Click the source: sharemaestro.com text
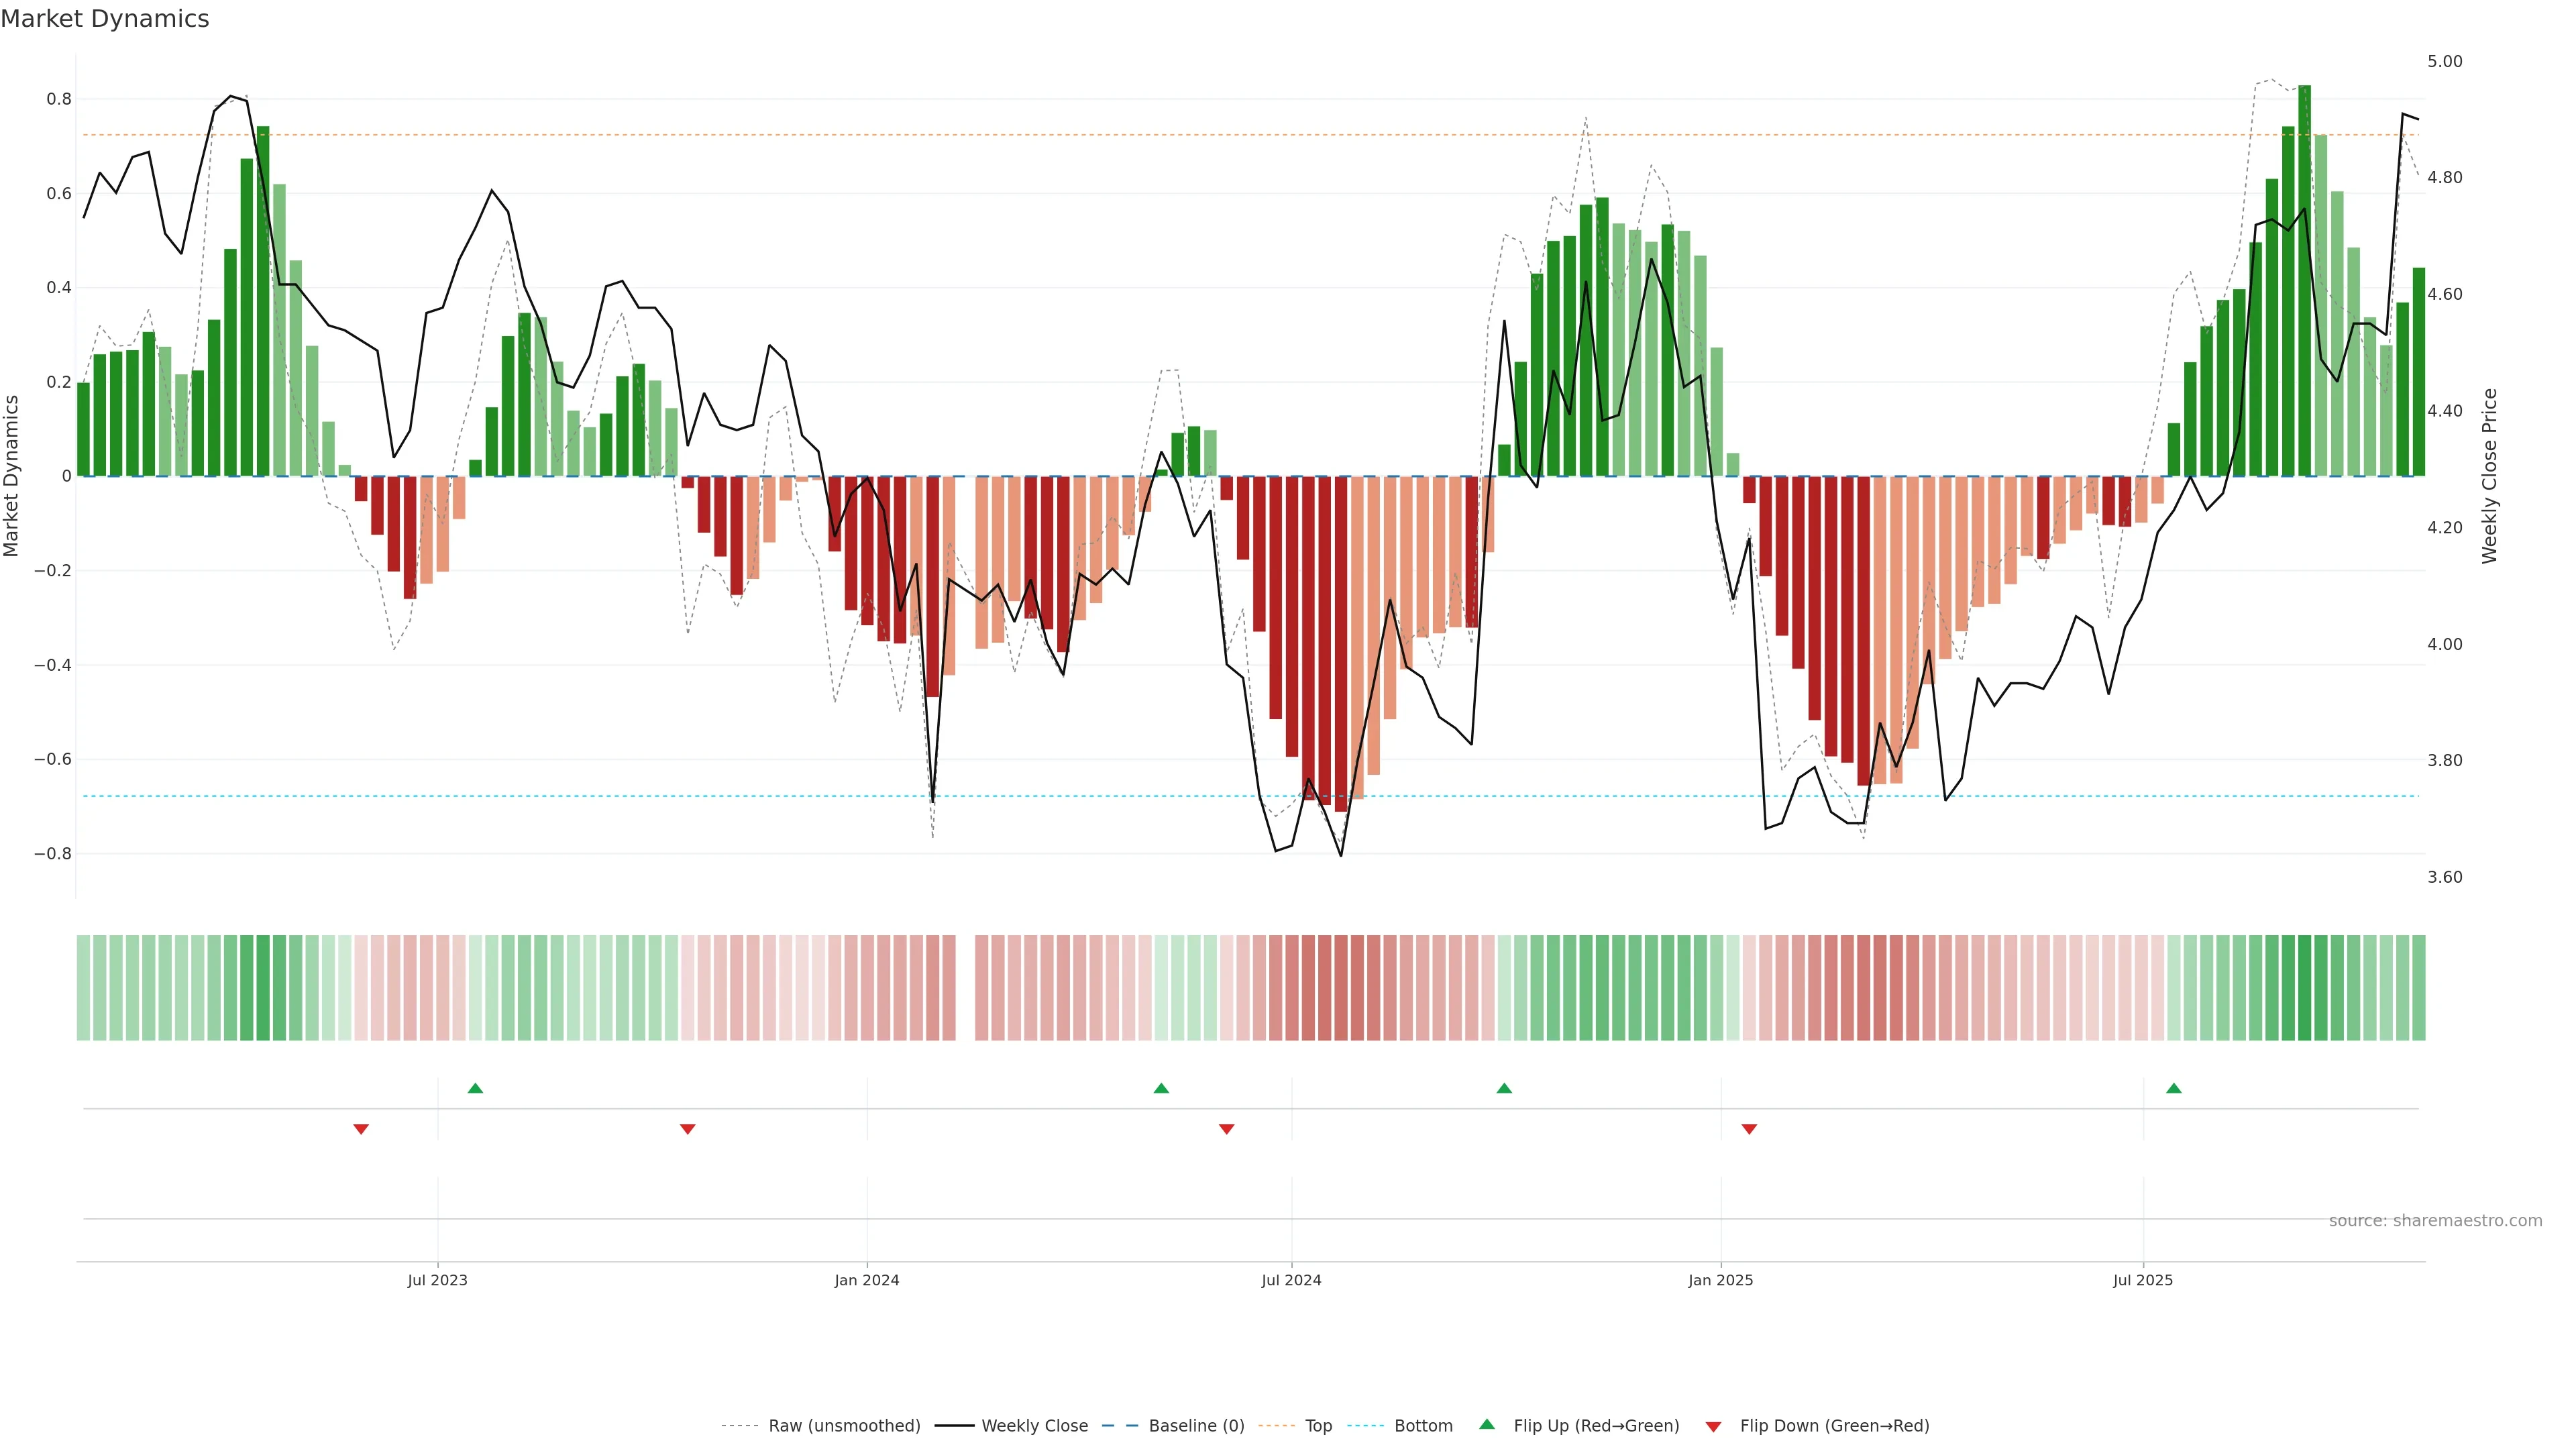 coord(2435,1221)
